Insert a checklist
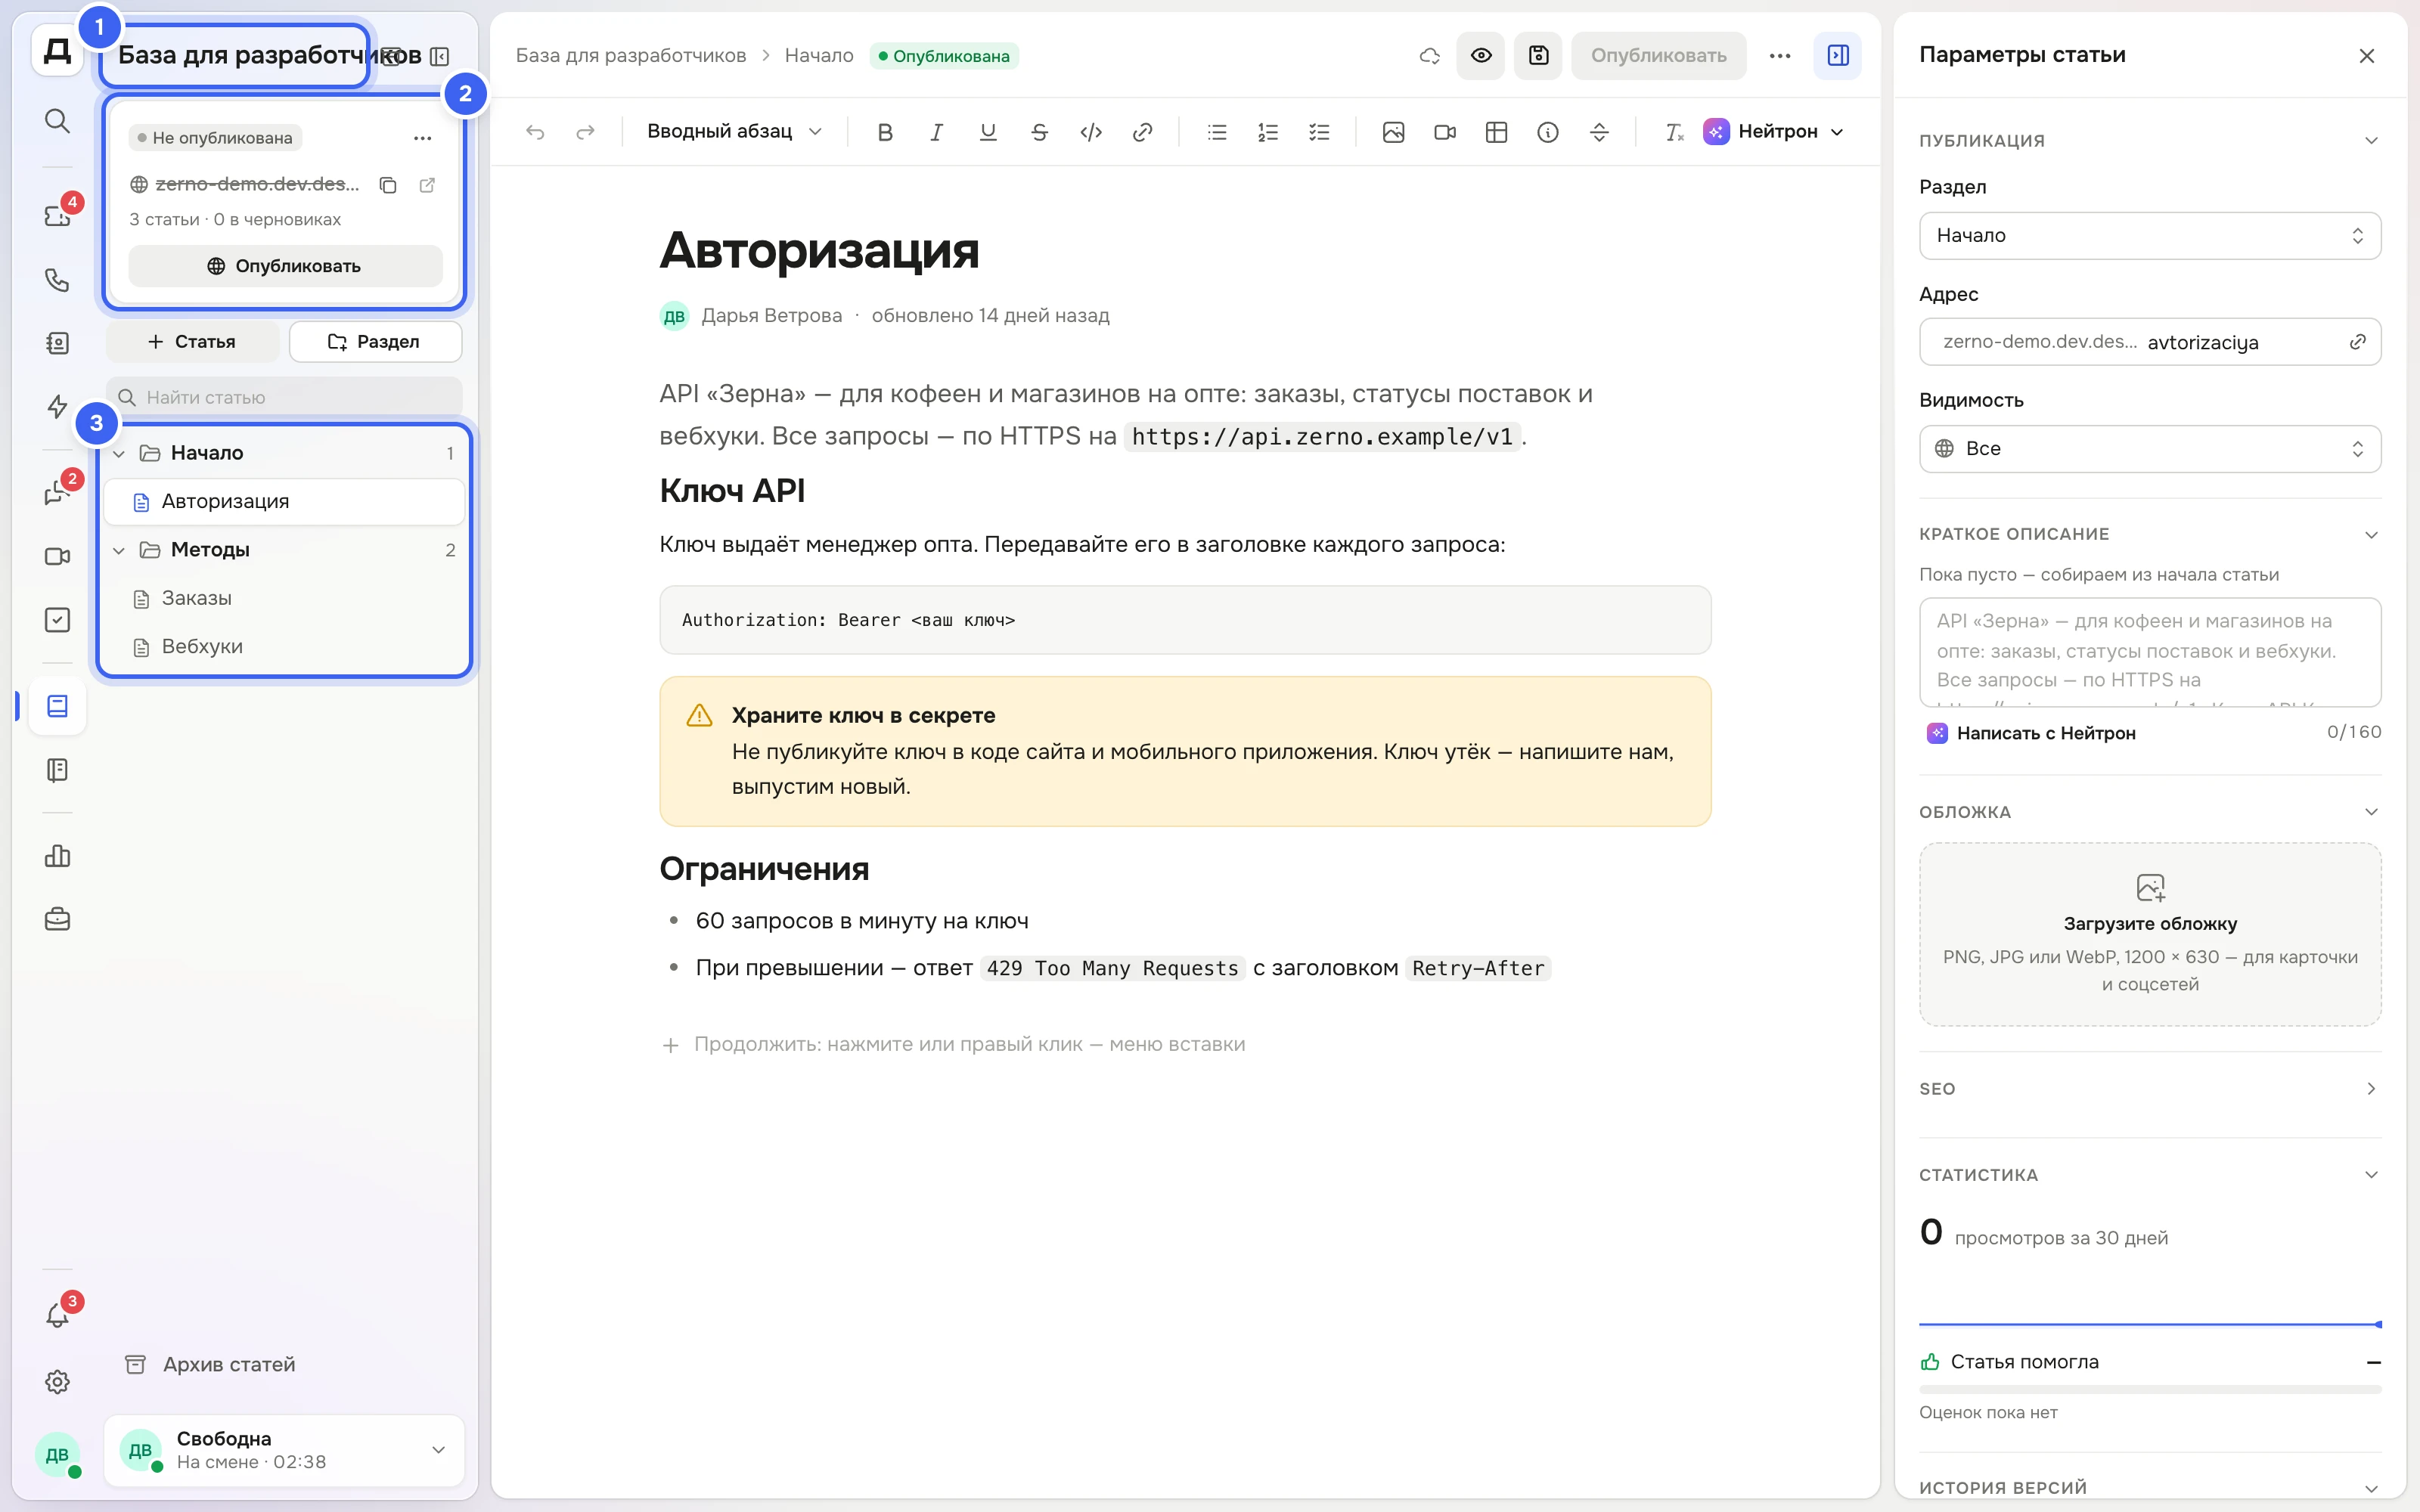This screenshot has width=2420, height=1512. click(1320, 132)
